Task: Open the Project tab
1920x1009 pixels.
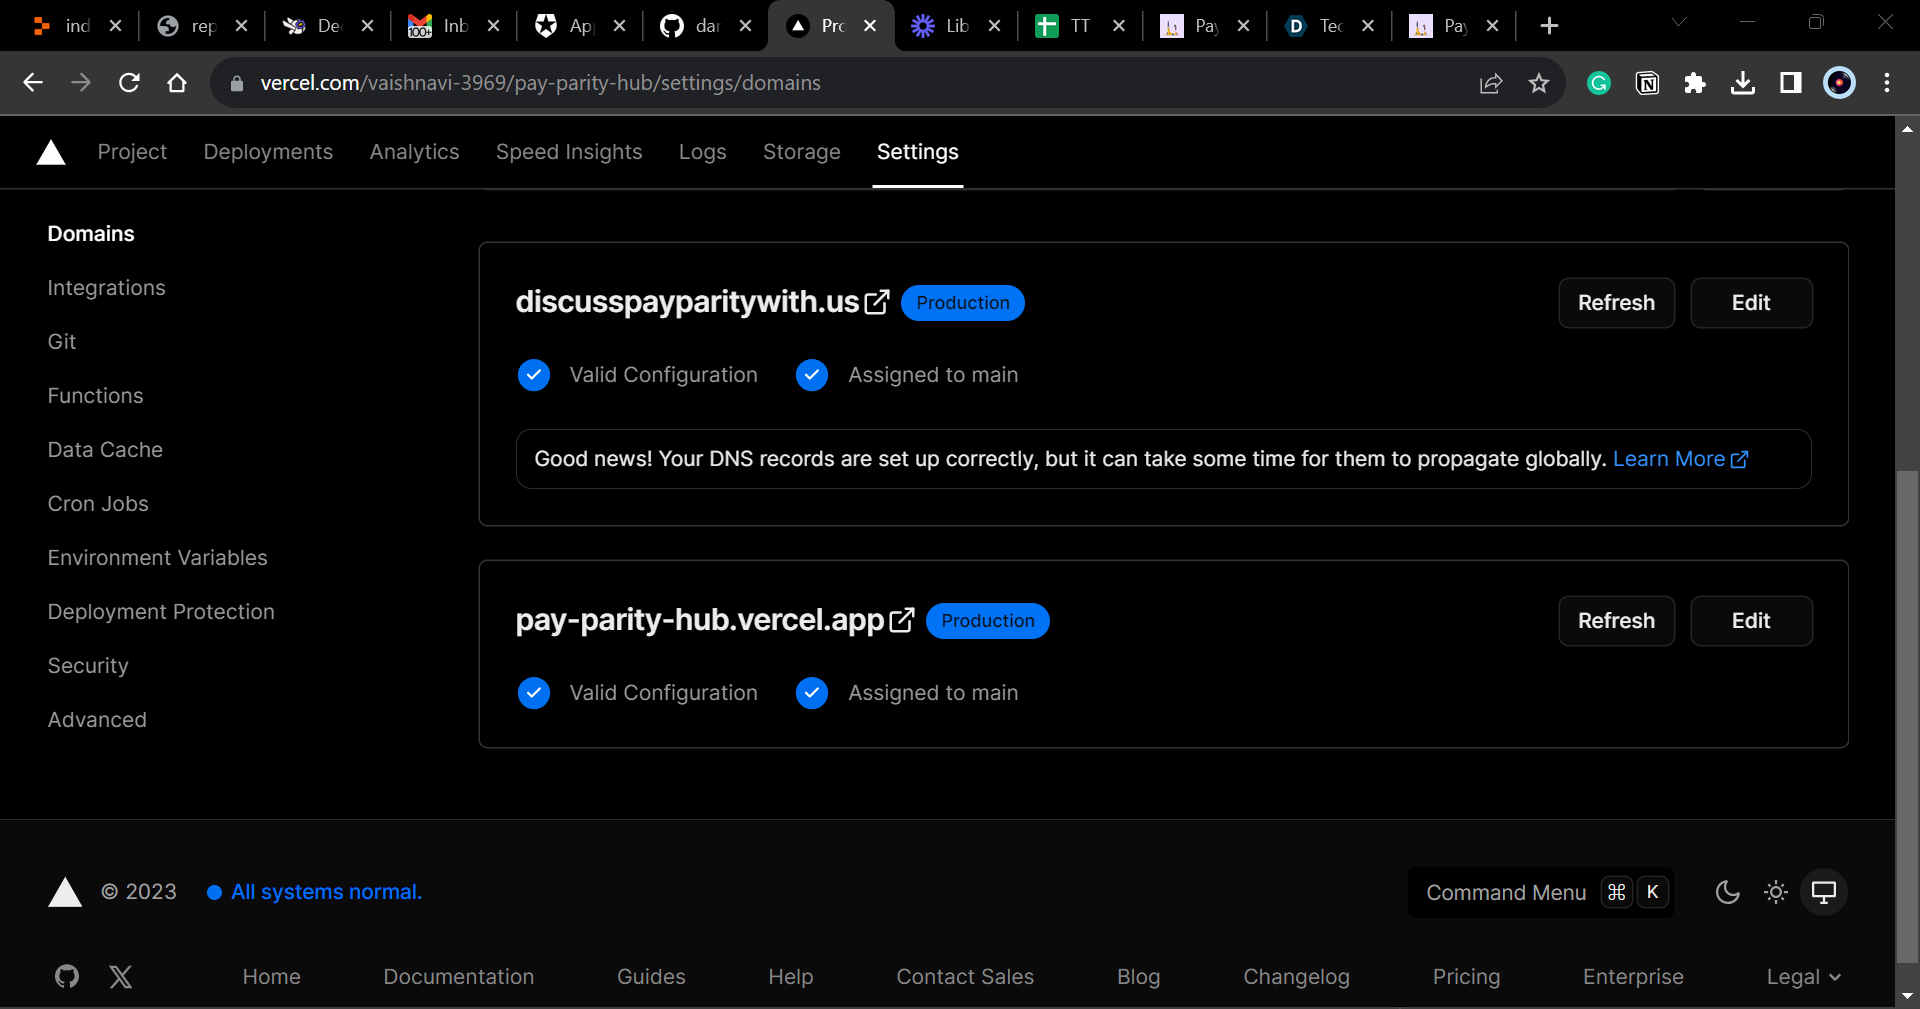Action: tap(132, 152)
